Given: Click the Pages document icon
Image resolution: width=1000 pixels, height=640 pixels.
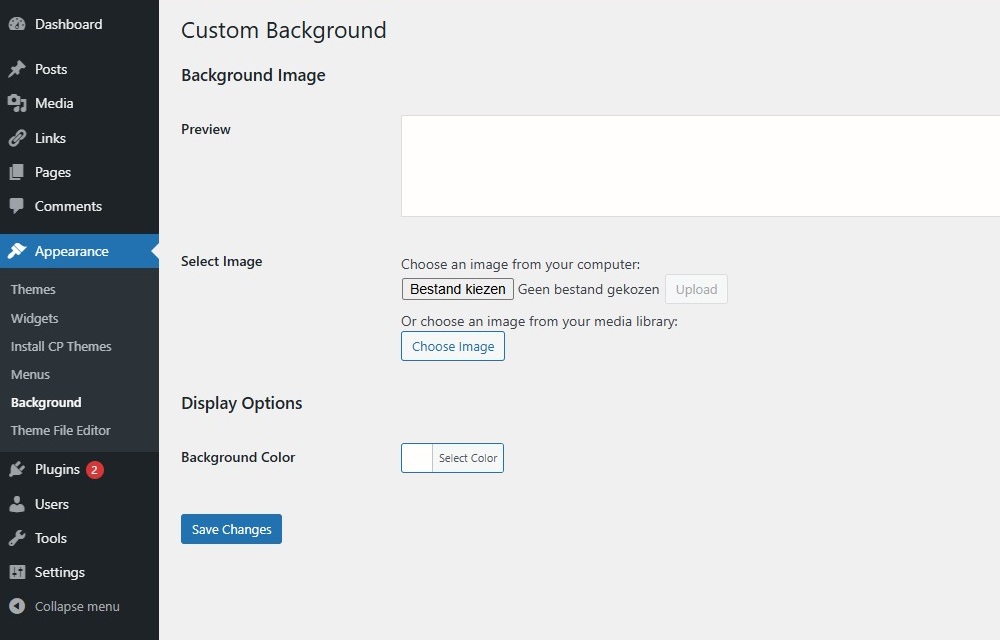Looking at the screenshot, I should (x=17, y=172).
